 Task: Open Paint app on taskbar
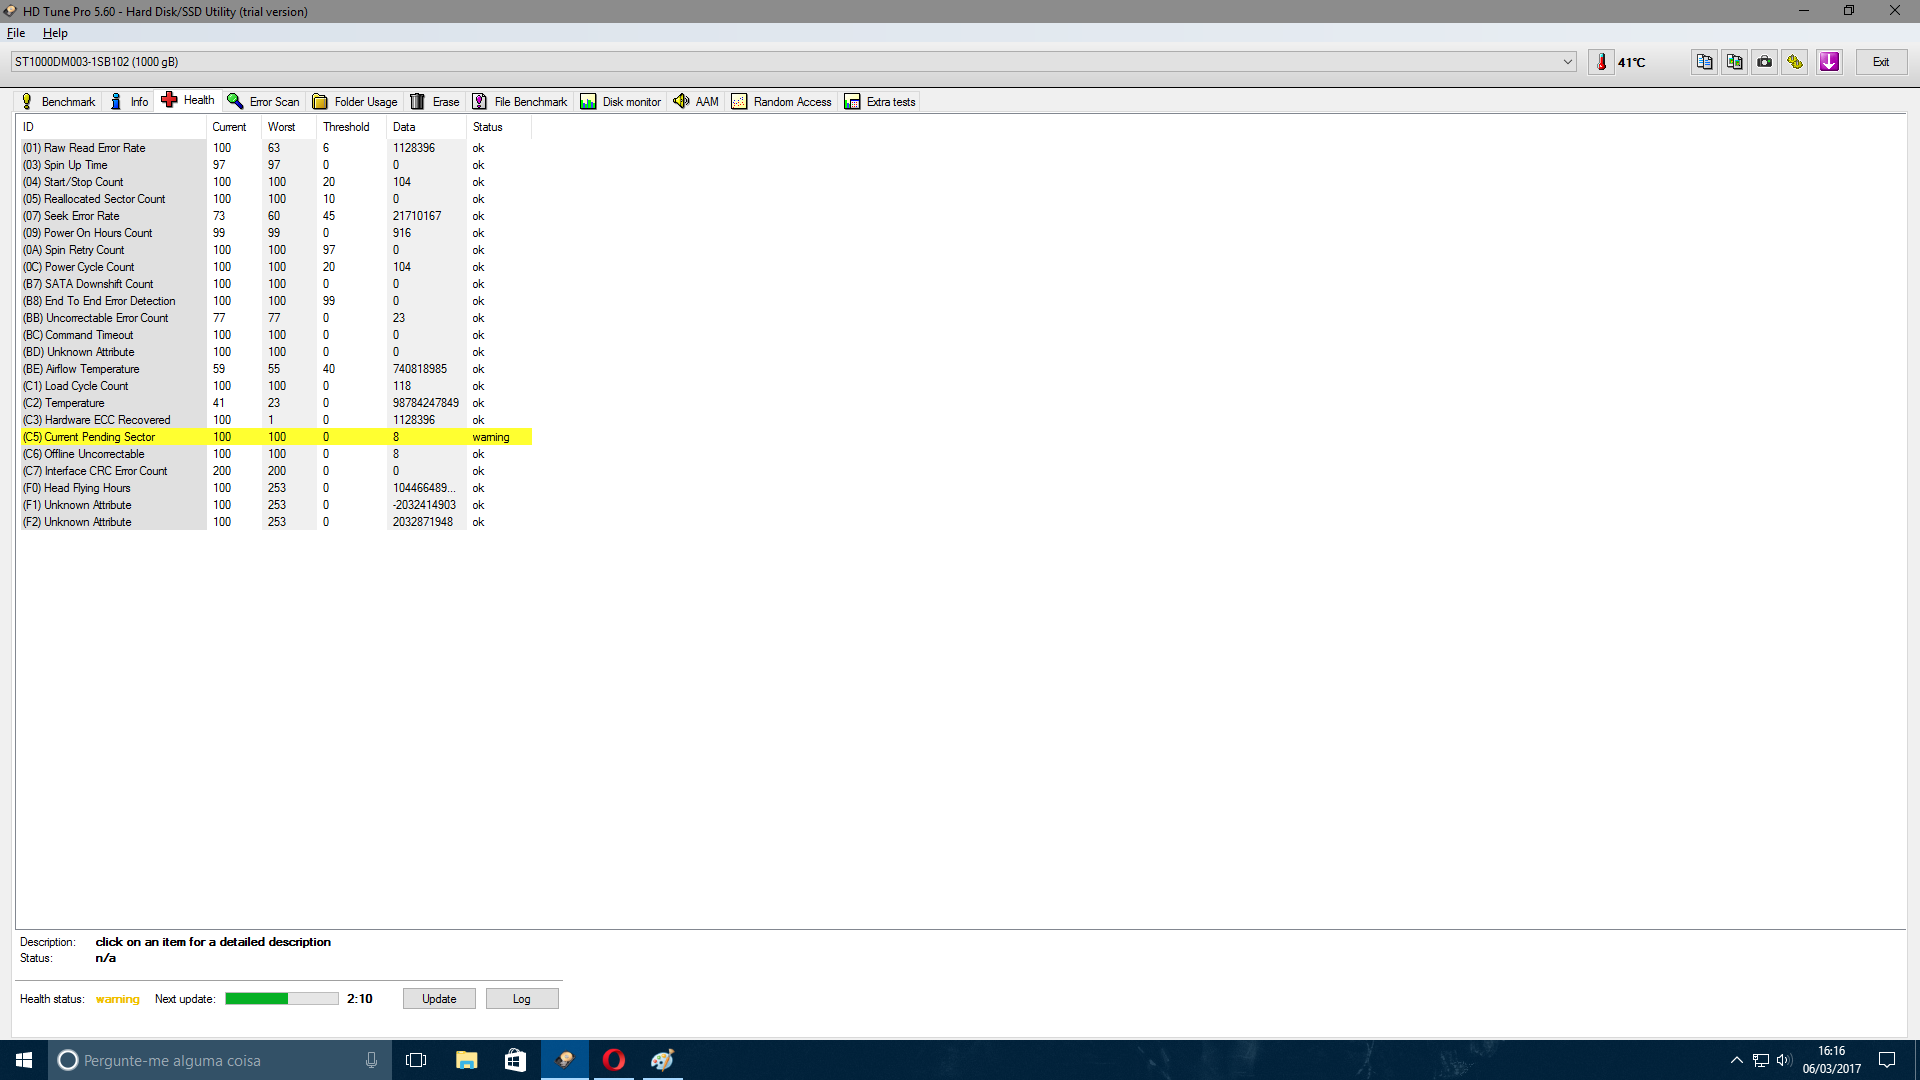click(x=663, y=1060)
